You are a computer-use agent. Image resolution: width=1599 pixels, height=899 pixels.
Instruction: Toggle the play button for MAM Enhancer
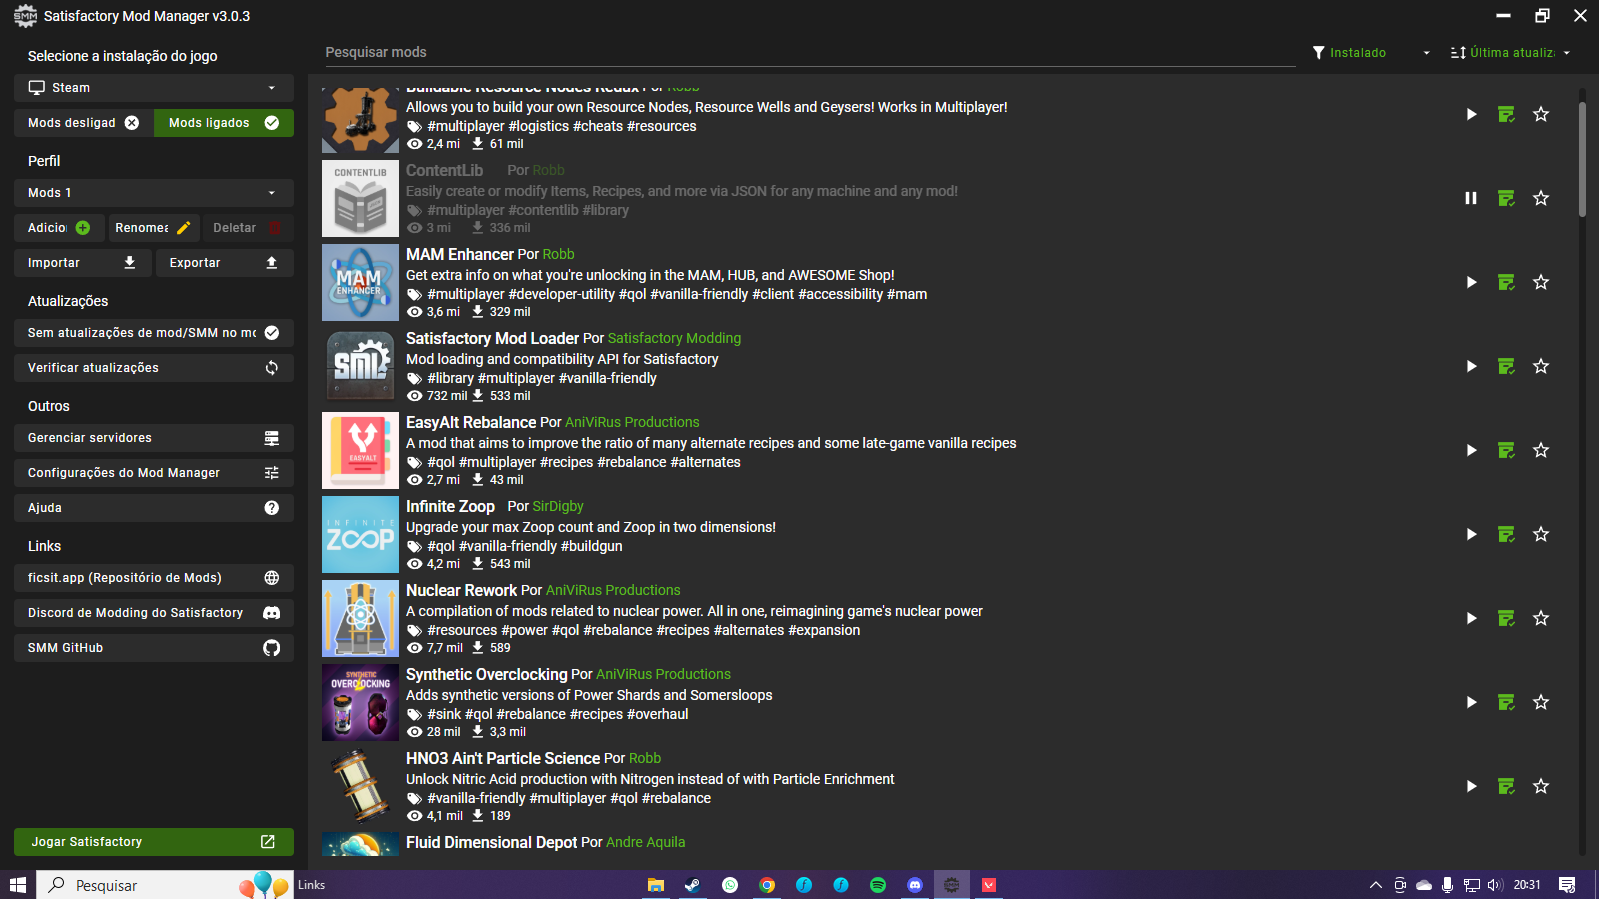pos(1471,282)
